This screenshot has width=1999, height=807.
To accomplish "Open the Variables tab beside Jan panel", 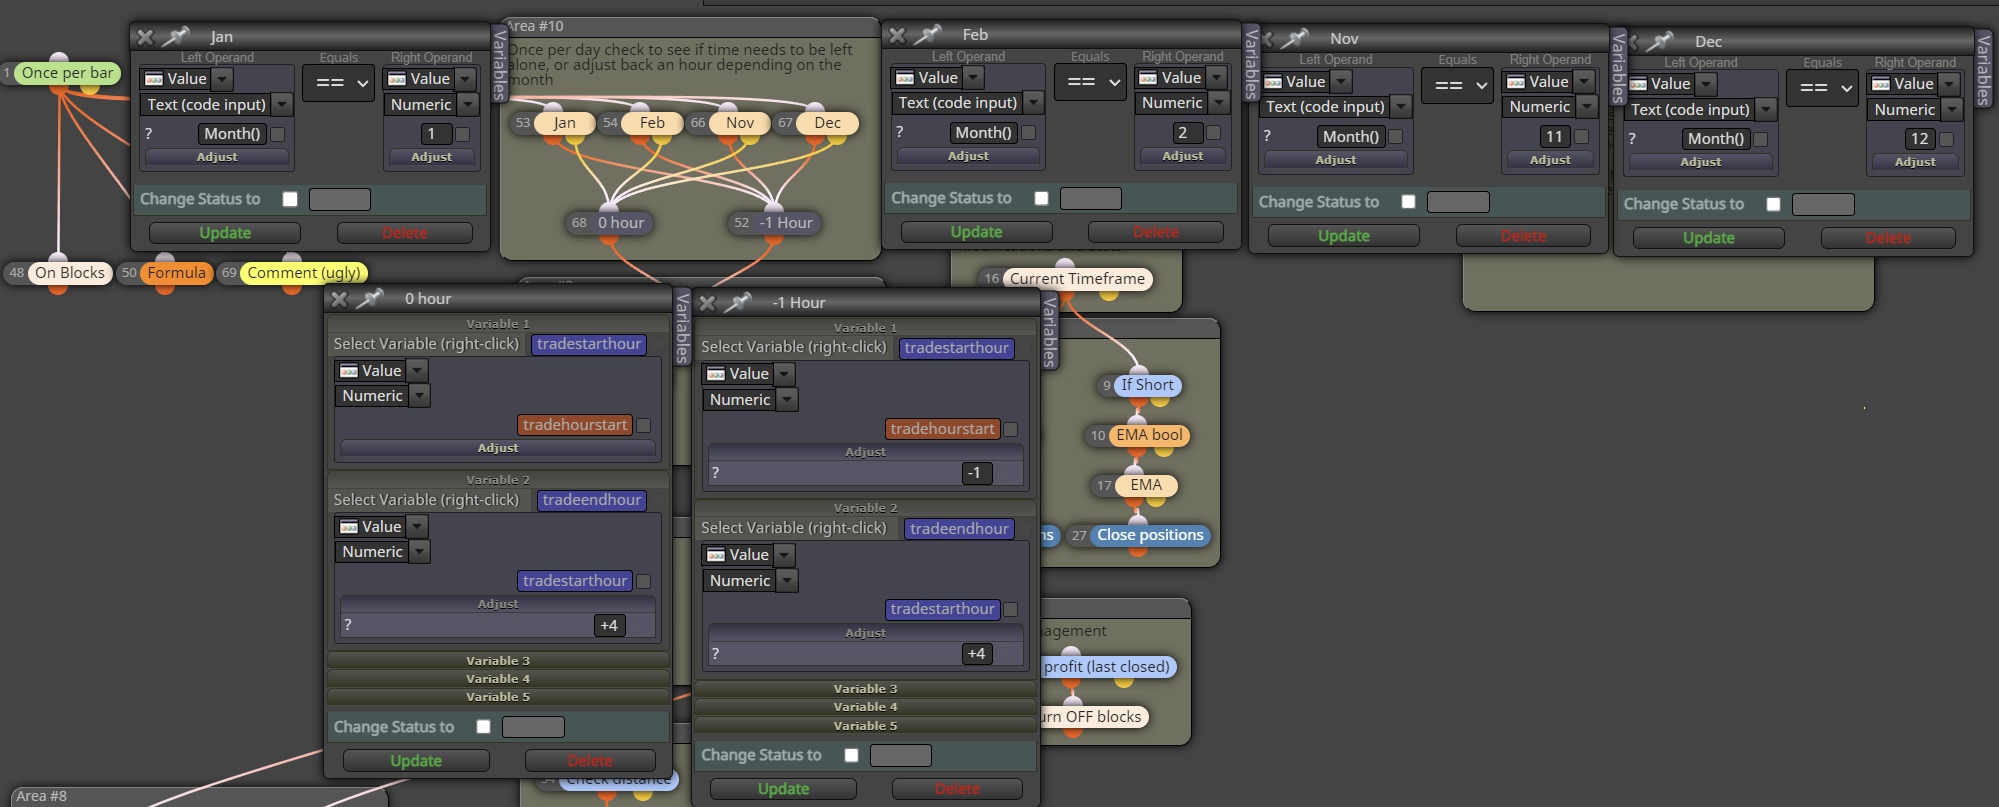I will tap(500, 66).
